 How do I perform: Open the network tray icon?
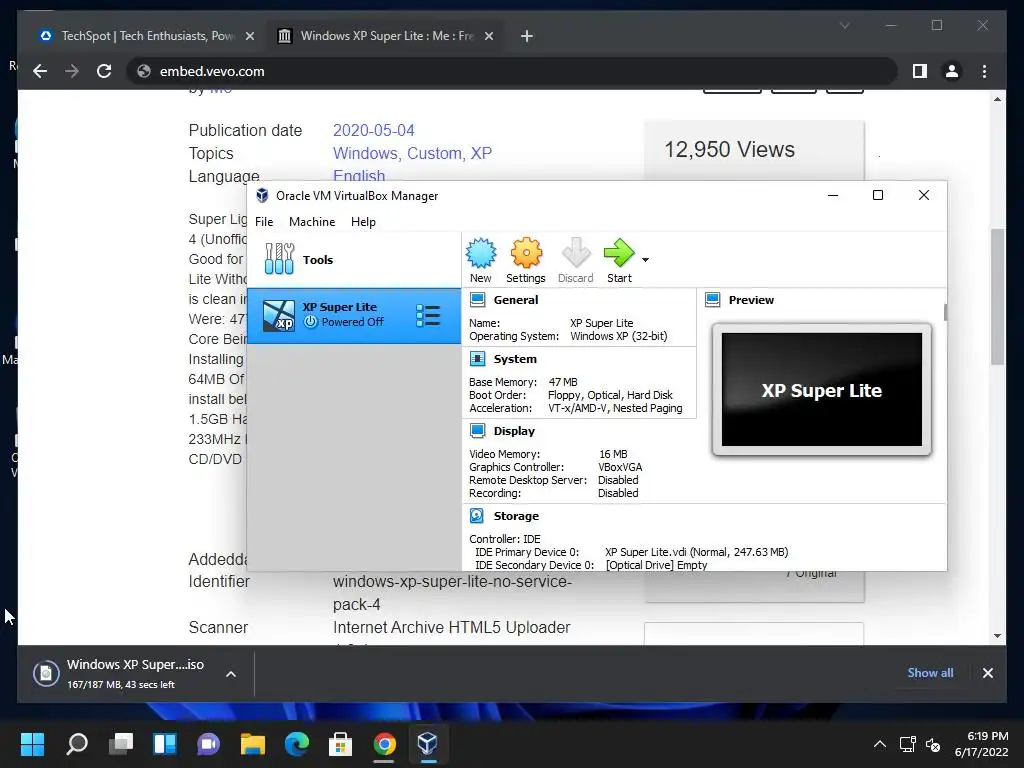click(x=907, y=744)
